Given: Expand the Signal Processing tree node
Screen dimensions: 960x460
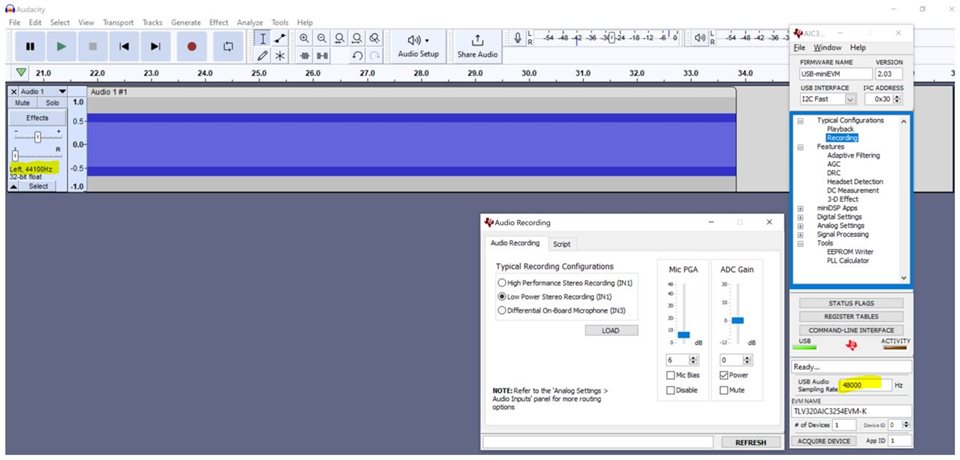Looking at the screenshot, I should tap(800, 235).
